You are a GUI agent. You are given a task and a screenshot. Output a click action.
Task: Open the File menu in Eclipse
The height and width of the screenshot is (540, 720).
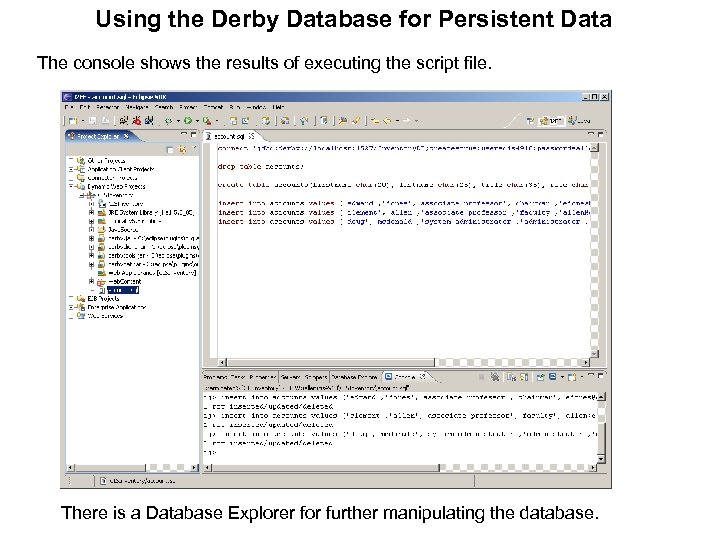point(69,107)
